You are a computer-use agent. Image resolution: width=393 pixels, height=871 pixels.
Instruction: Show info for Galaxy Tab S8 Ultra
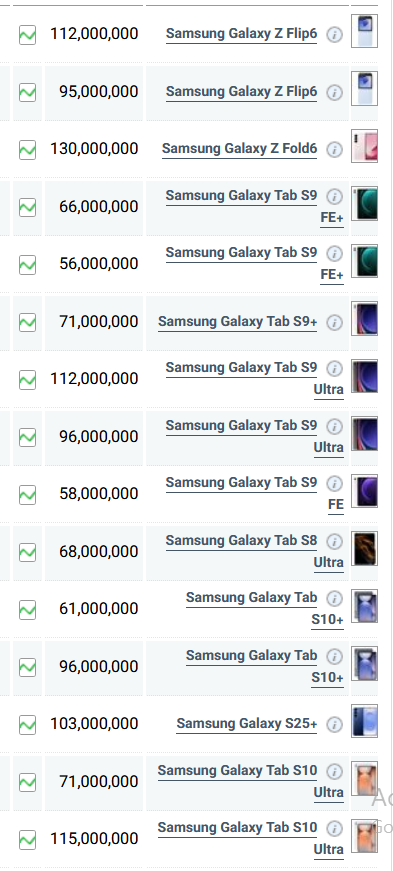click(x=334, y=541)
